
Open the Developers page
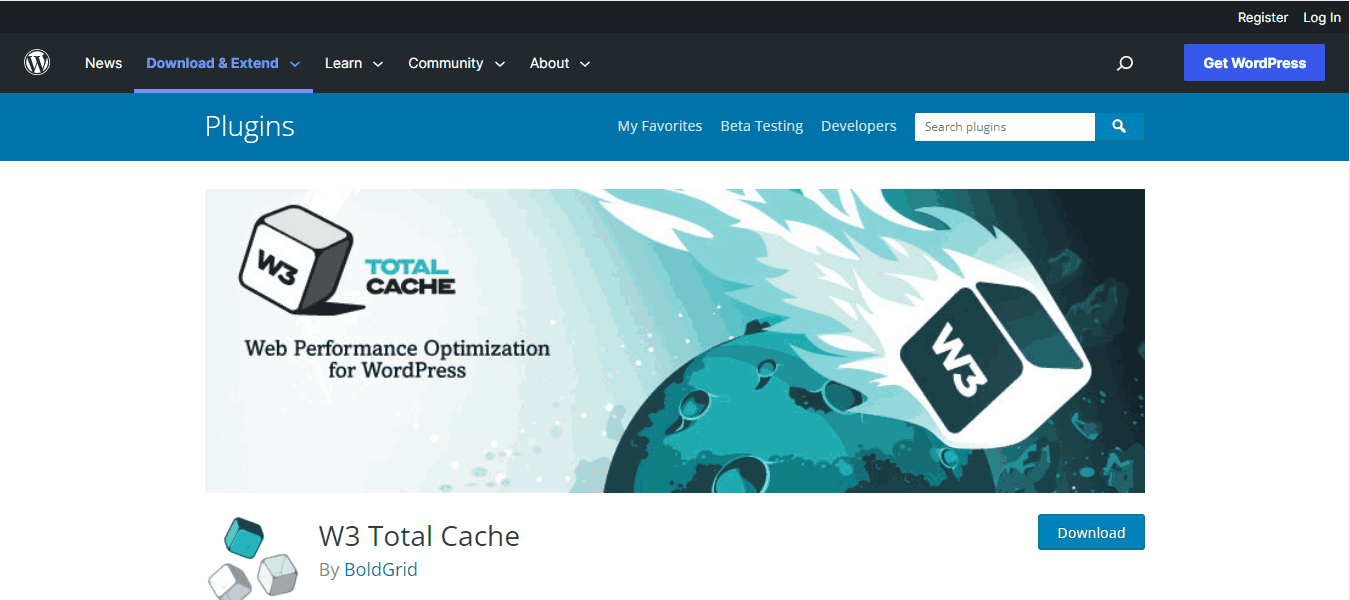click(858, 126)
